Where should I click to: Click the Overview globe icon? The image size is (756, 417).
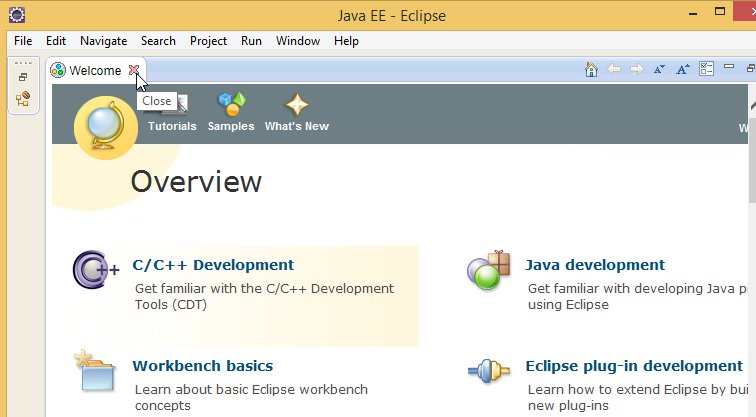106,127
